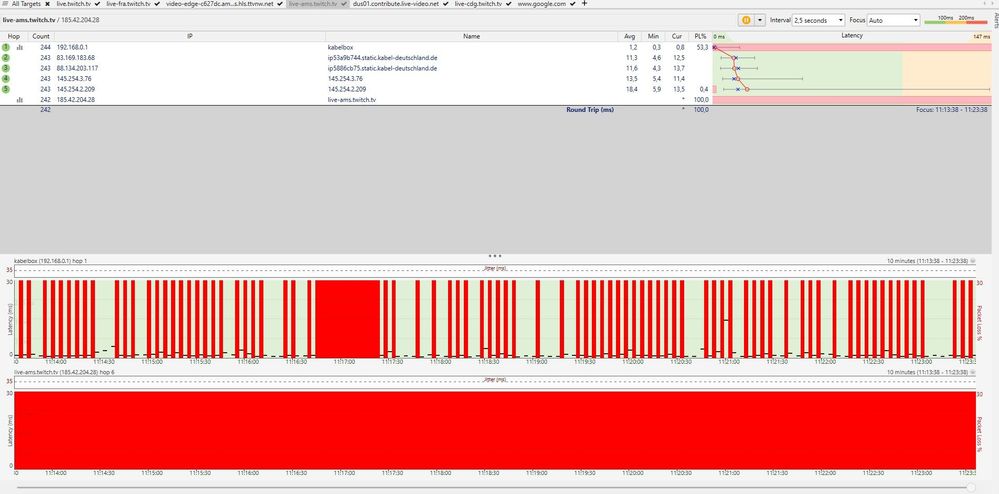The height and width of the screenshot is (494, 999).
Task: Click the green hop 1 circle
Action: point(6,47)
